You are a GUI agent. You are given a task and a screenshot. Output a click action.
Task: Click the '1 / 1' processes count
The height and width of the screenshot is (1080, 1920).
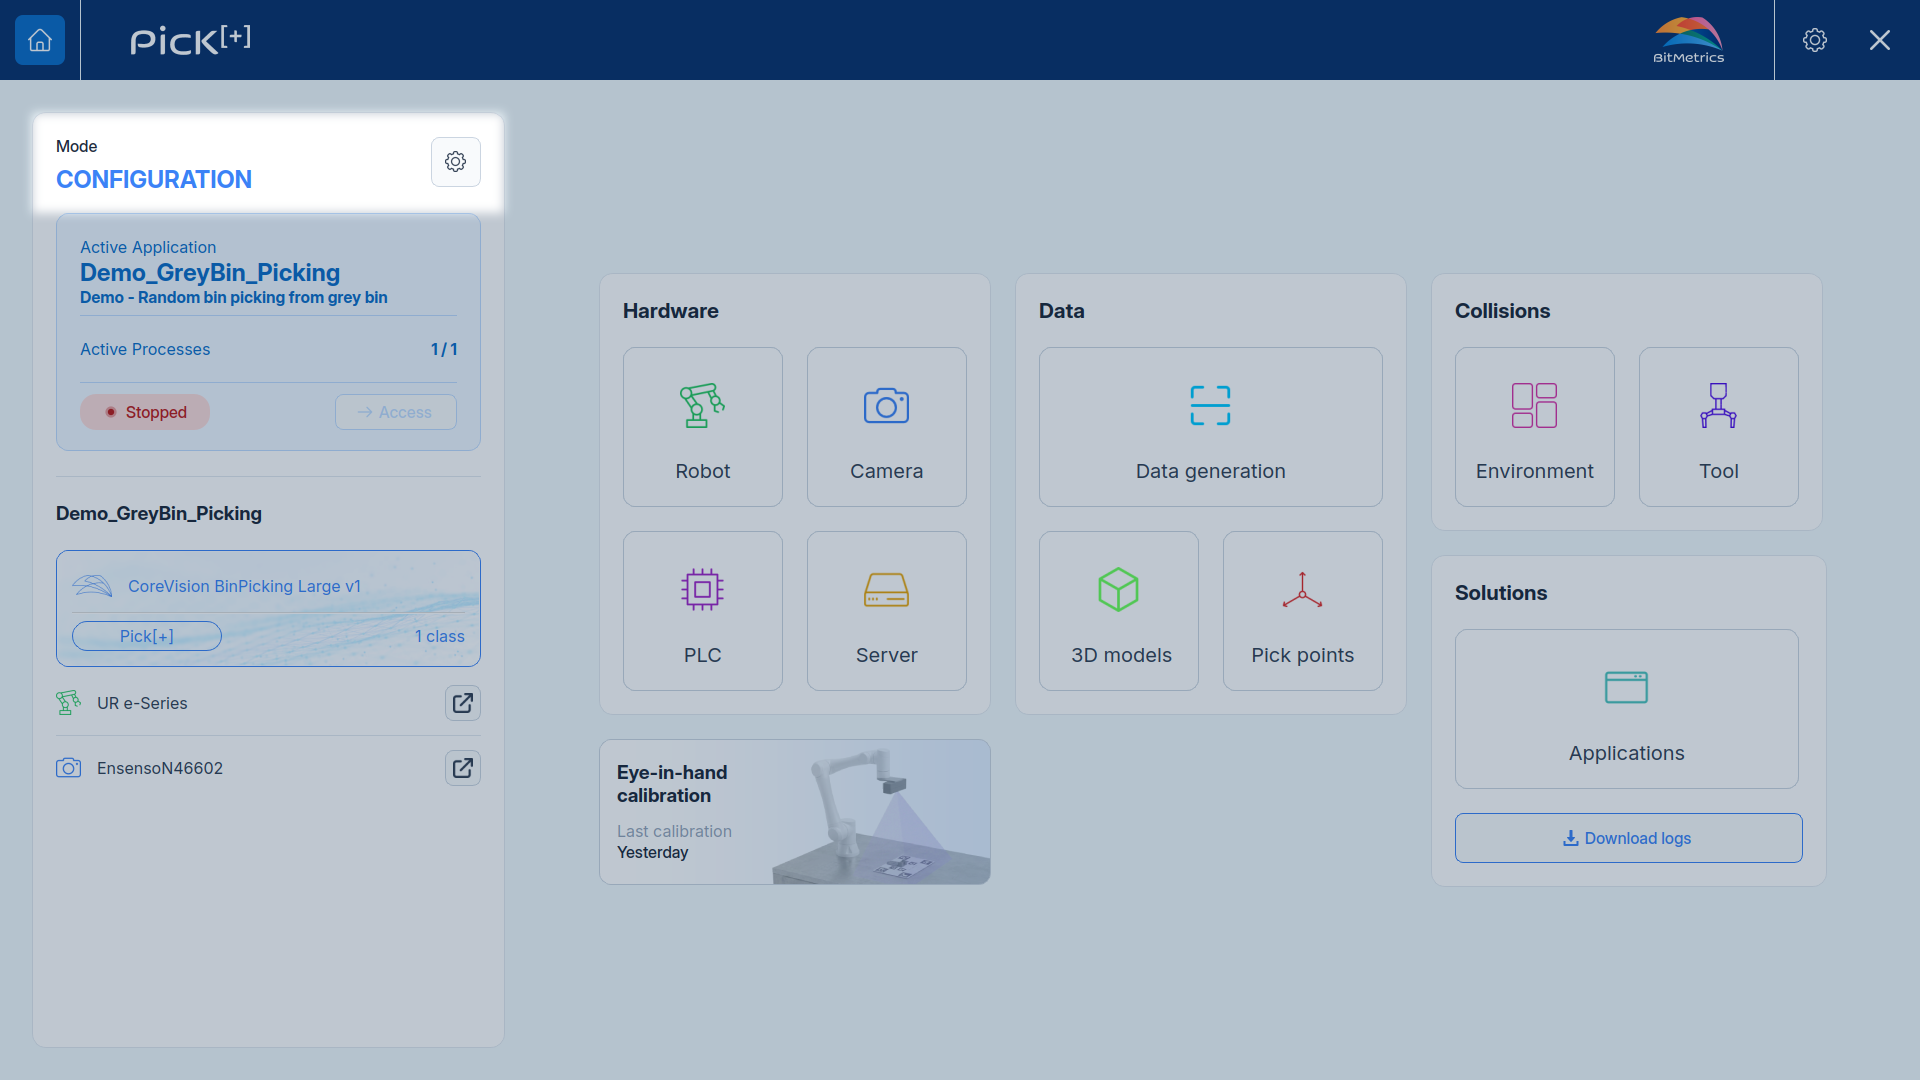(444, 349)
